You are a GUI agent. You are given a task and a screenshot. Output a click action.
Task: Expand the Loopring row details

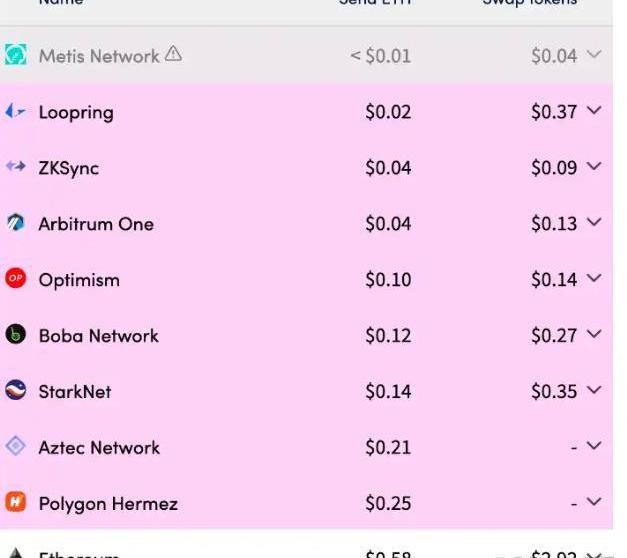[x=595, y=111]
